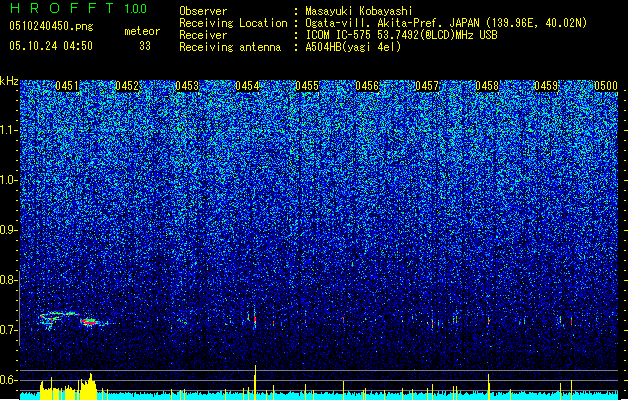Click the 0456 time marker

pyautogui.click(x=367, y=86)
